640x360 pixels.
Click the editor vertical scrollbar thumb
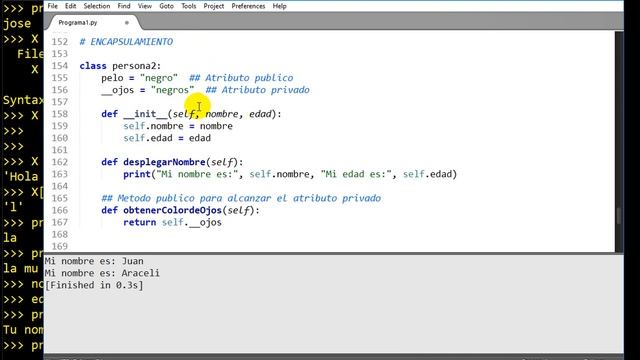point(619,216)
